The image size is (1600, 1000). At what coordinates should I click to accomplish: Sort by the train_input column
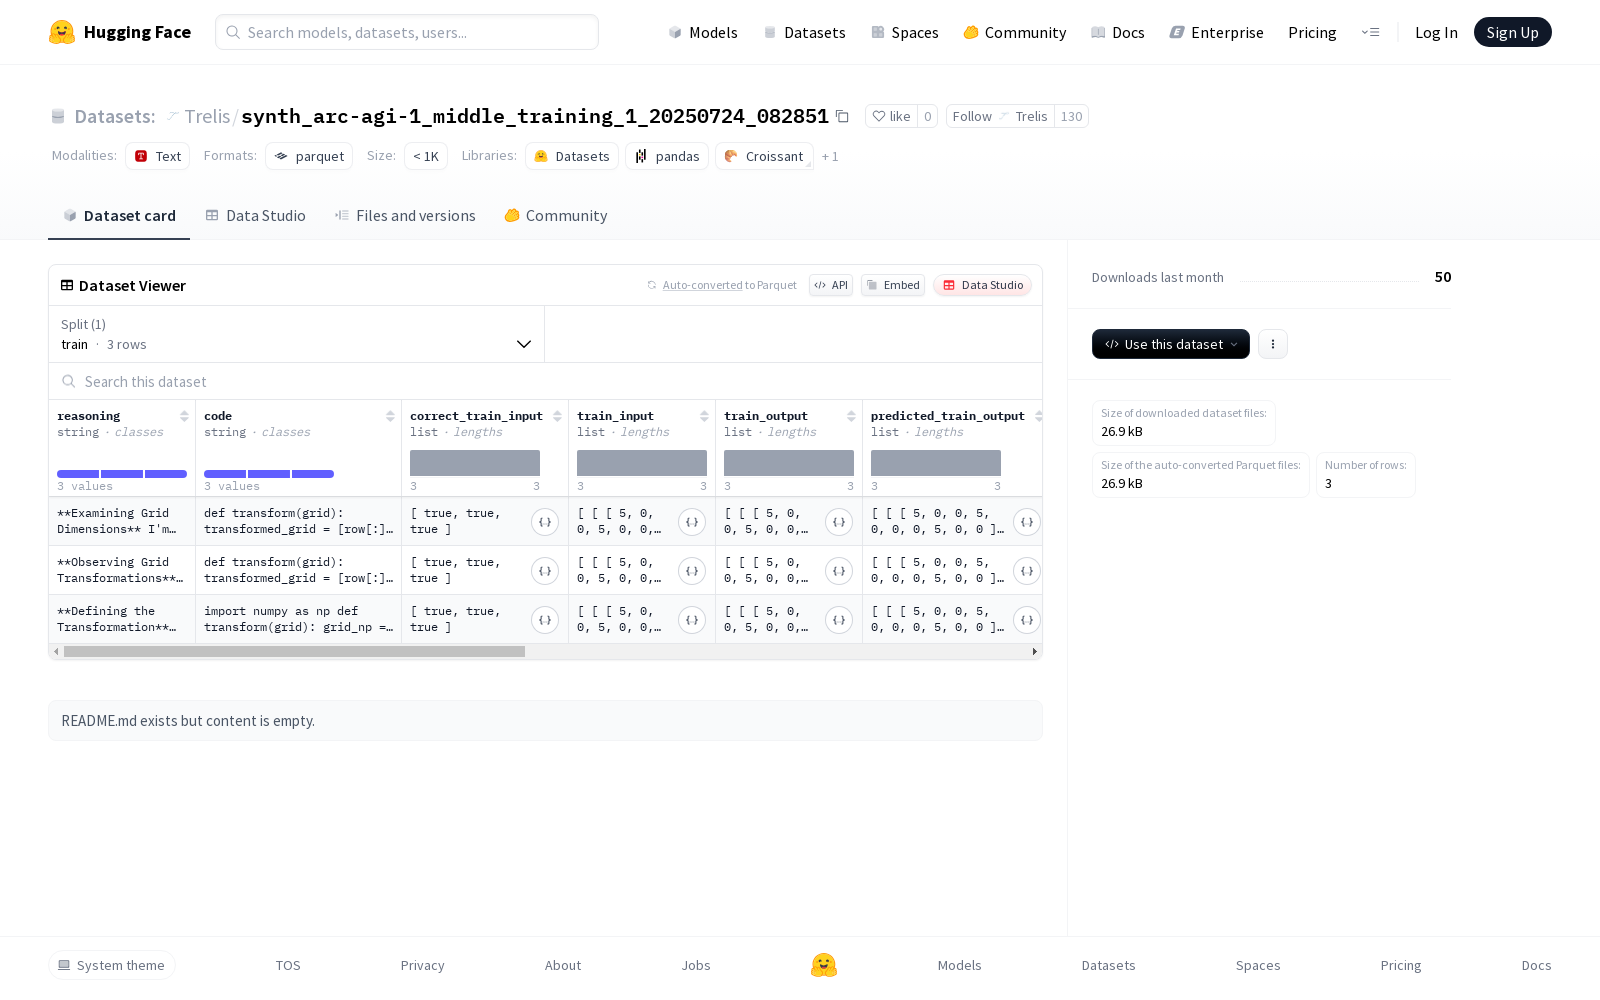[704, 416]
